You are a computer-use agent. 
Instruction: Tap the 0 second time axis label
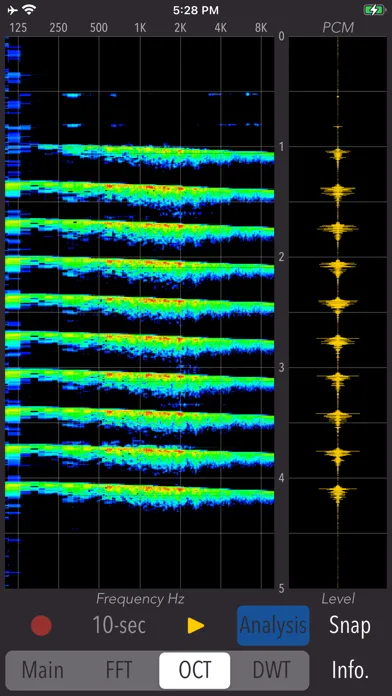pos(281,36)
